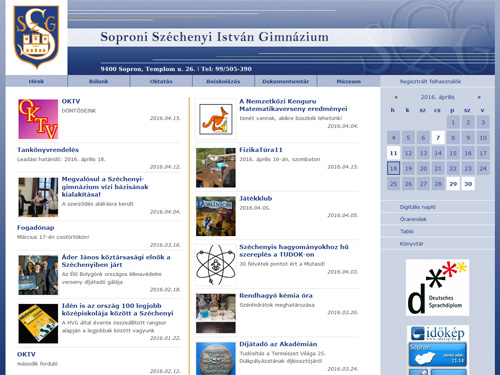The width and height of the screenshot is (500, 375).
Task: Click the SSG school crest logo
Action: 36,37
